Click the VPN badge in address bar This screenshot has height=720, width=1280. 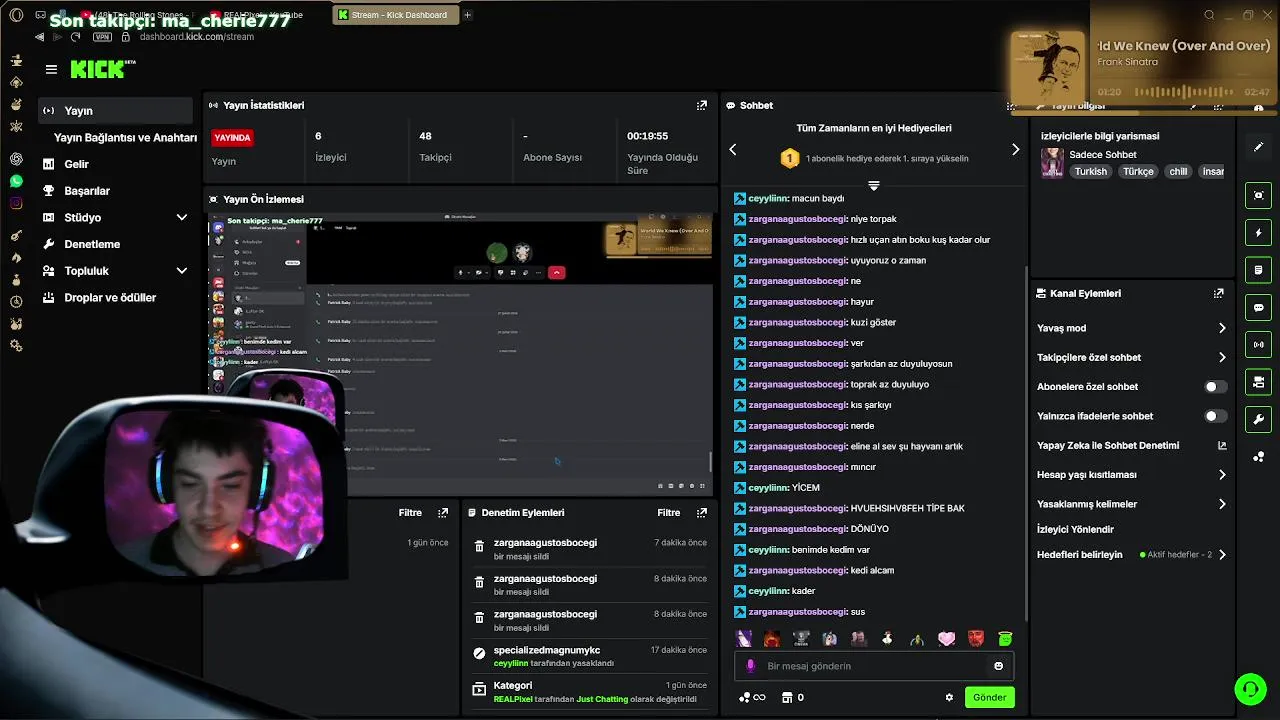102,37
